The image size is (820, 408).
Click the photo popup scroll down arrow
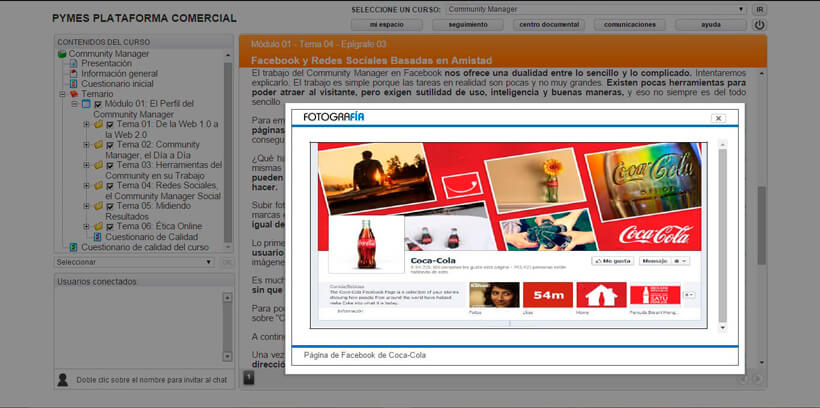pos(723,327)
